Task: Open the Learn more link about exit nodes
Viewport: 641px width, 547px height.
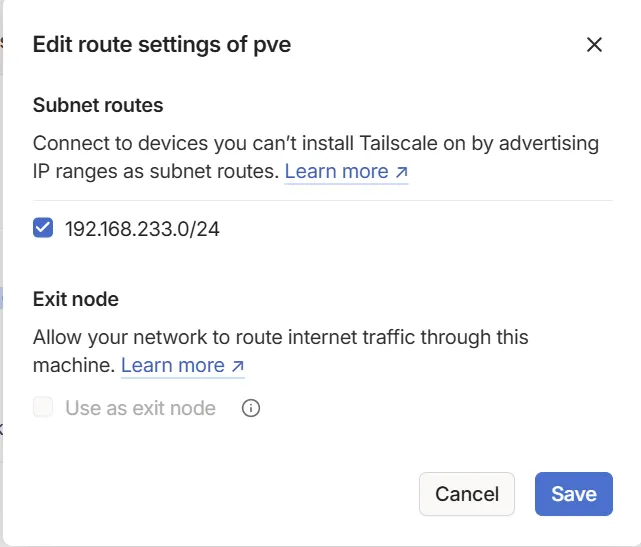Action: [x=172, y=365]
